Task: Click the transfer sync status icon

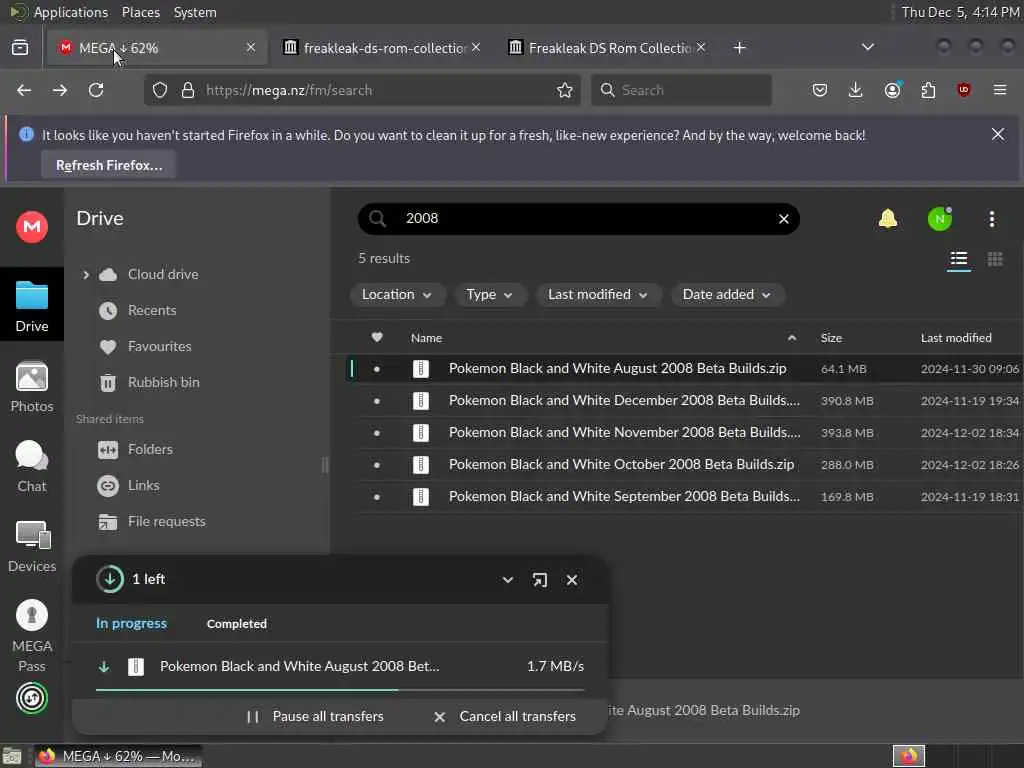Action: [31, 698]
